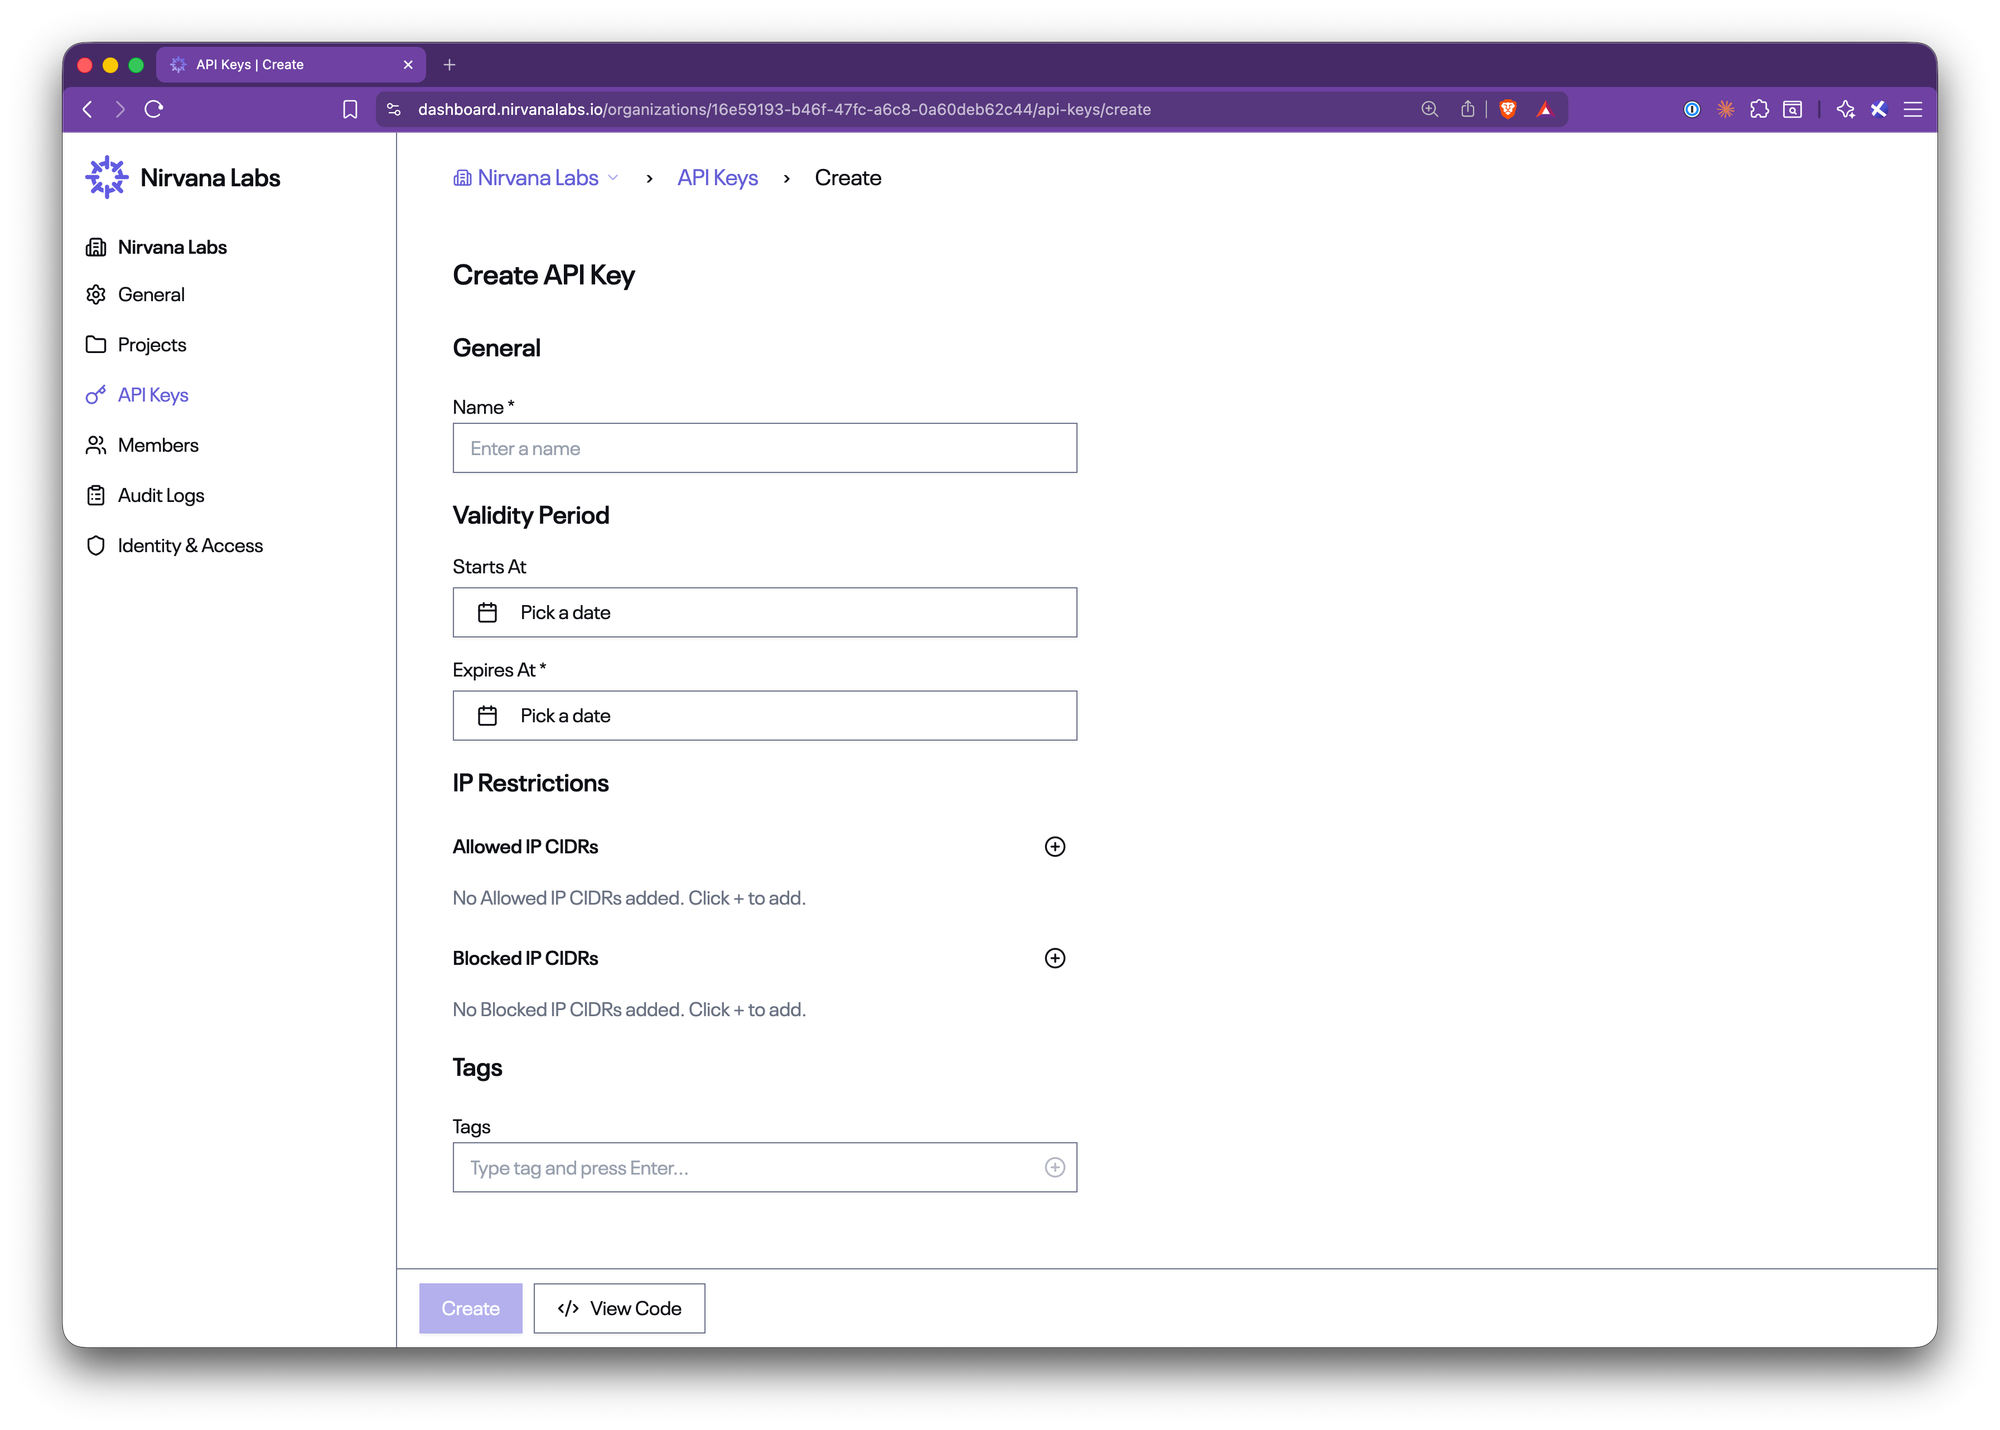Screen dimensions: 2000x1430
Task: Click plus icon inside Tags field
Action: [x=1054, y=1167]
